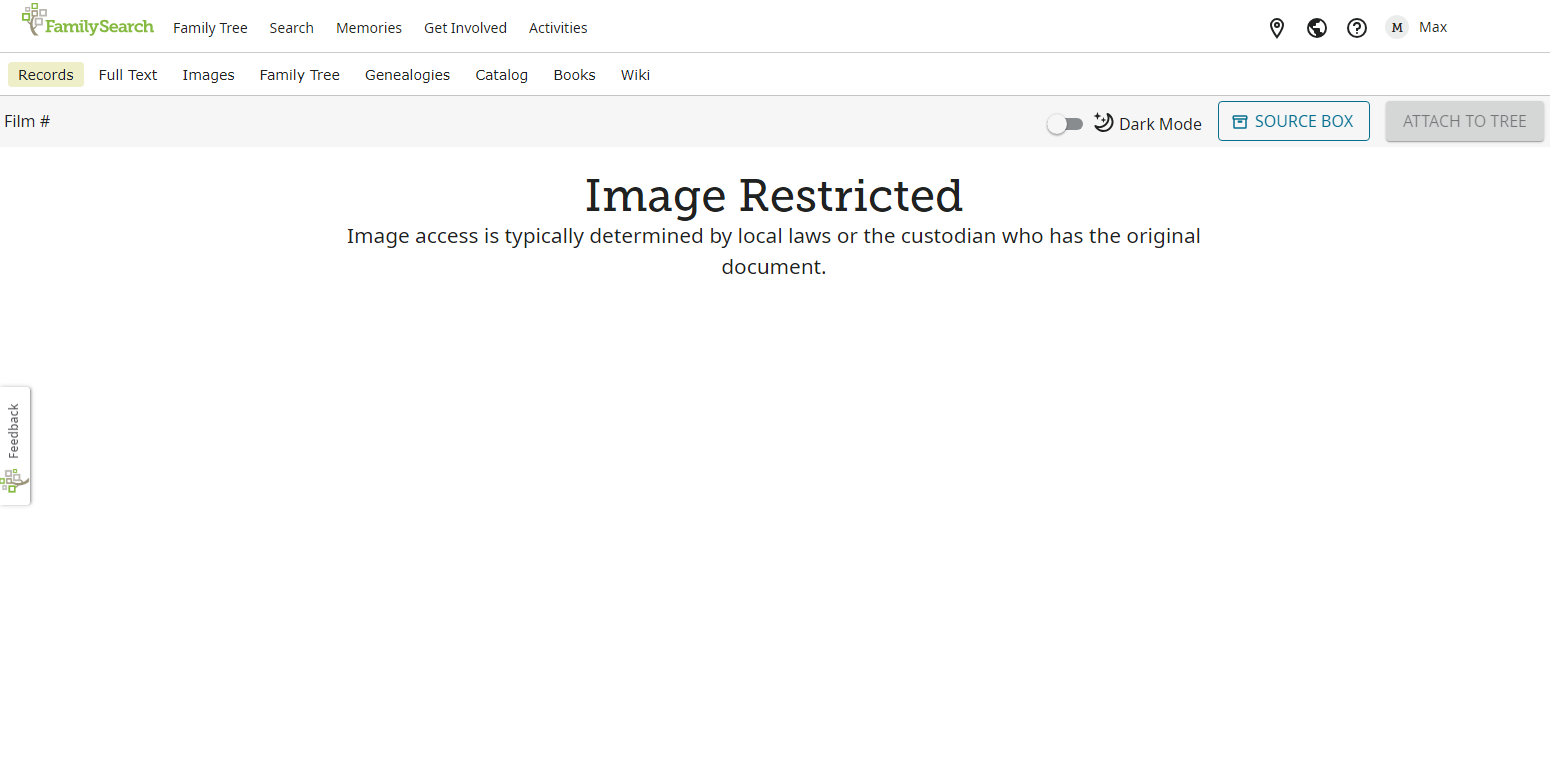Open the help question mark icon

[x=1356, y=28]
